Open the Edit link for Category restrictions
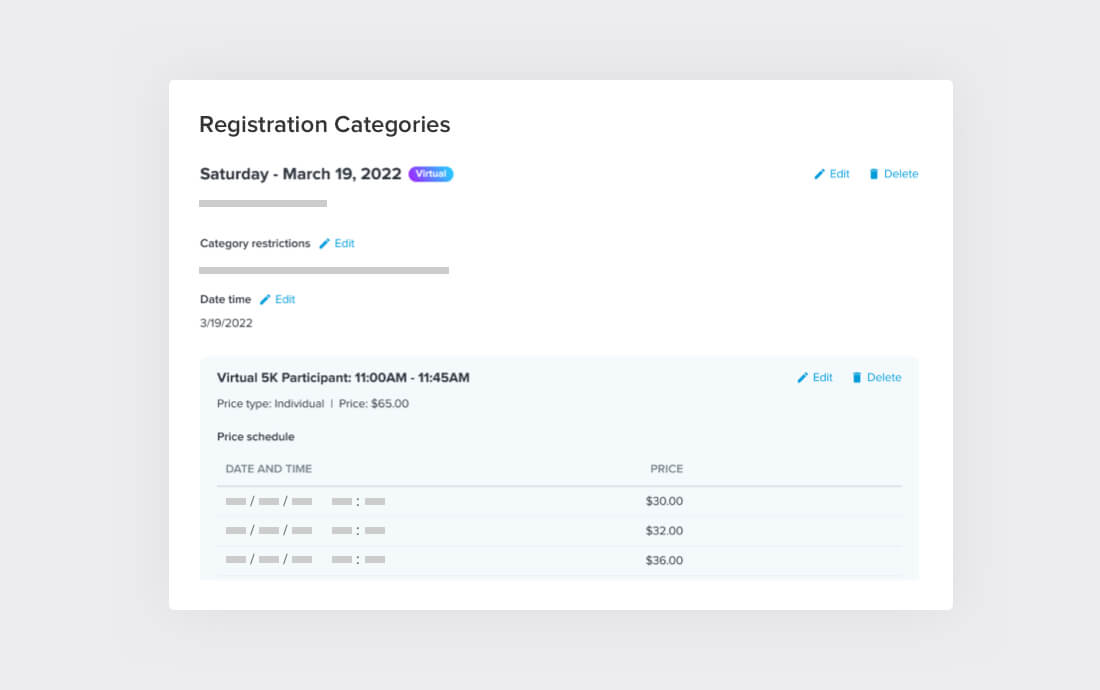 point(344,244)
